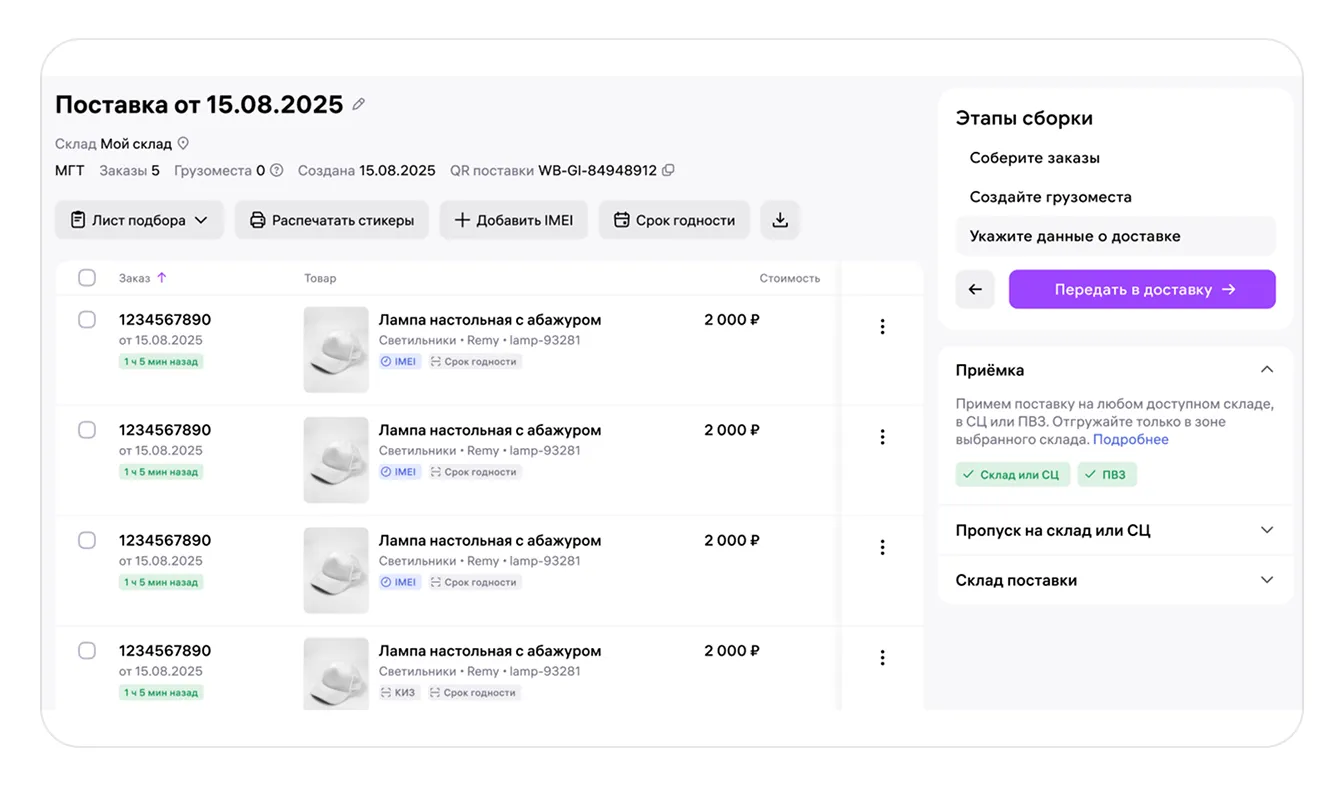Select the Укажите данные о доставке stage
The image size is (1344, 786).
(1115, 236)
